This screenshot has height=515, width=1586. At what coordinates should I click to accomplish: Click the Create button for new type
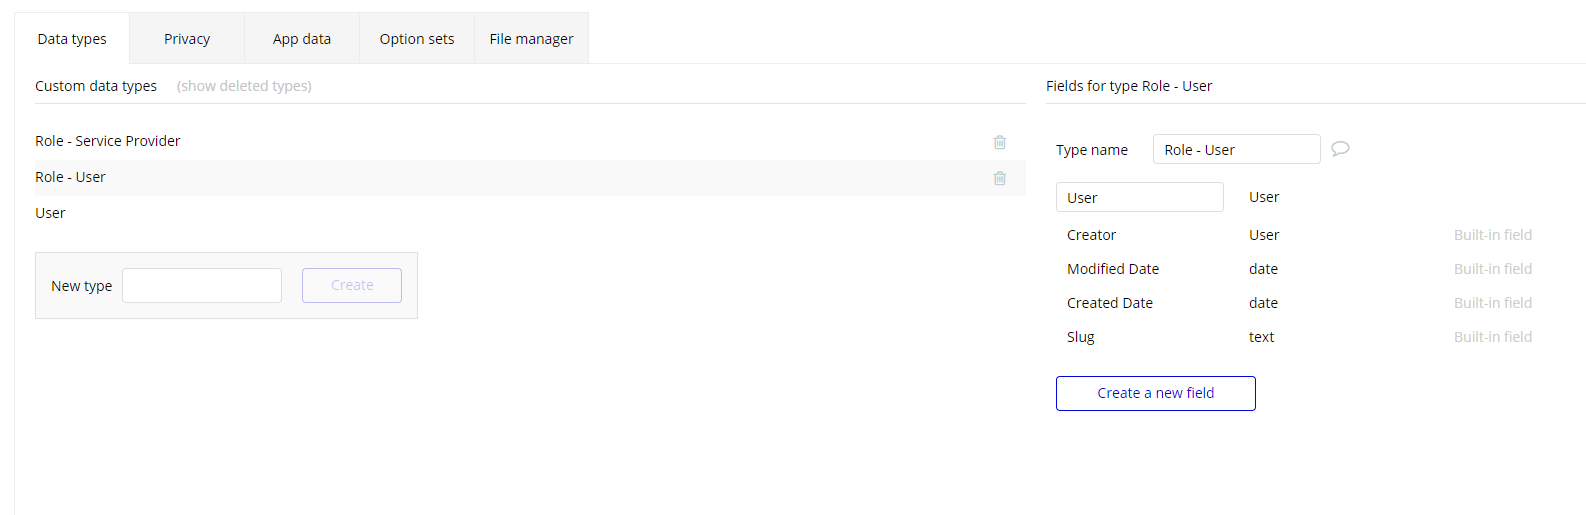[352, 285]
